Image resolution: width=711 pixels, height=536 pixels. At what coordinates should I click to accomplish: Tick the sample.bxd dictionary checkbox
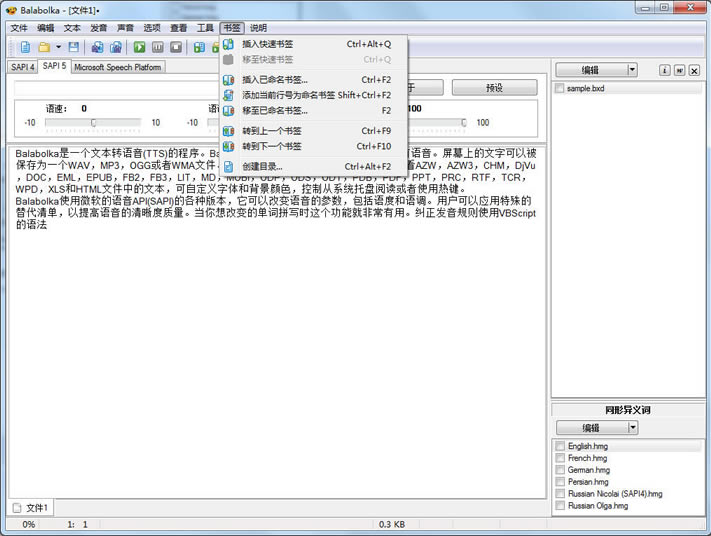click(x=560, y=88)
